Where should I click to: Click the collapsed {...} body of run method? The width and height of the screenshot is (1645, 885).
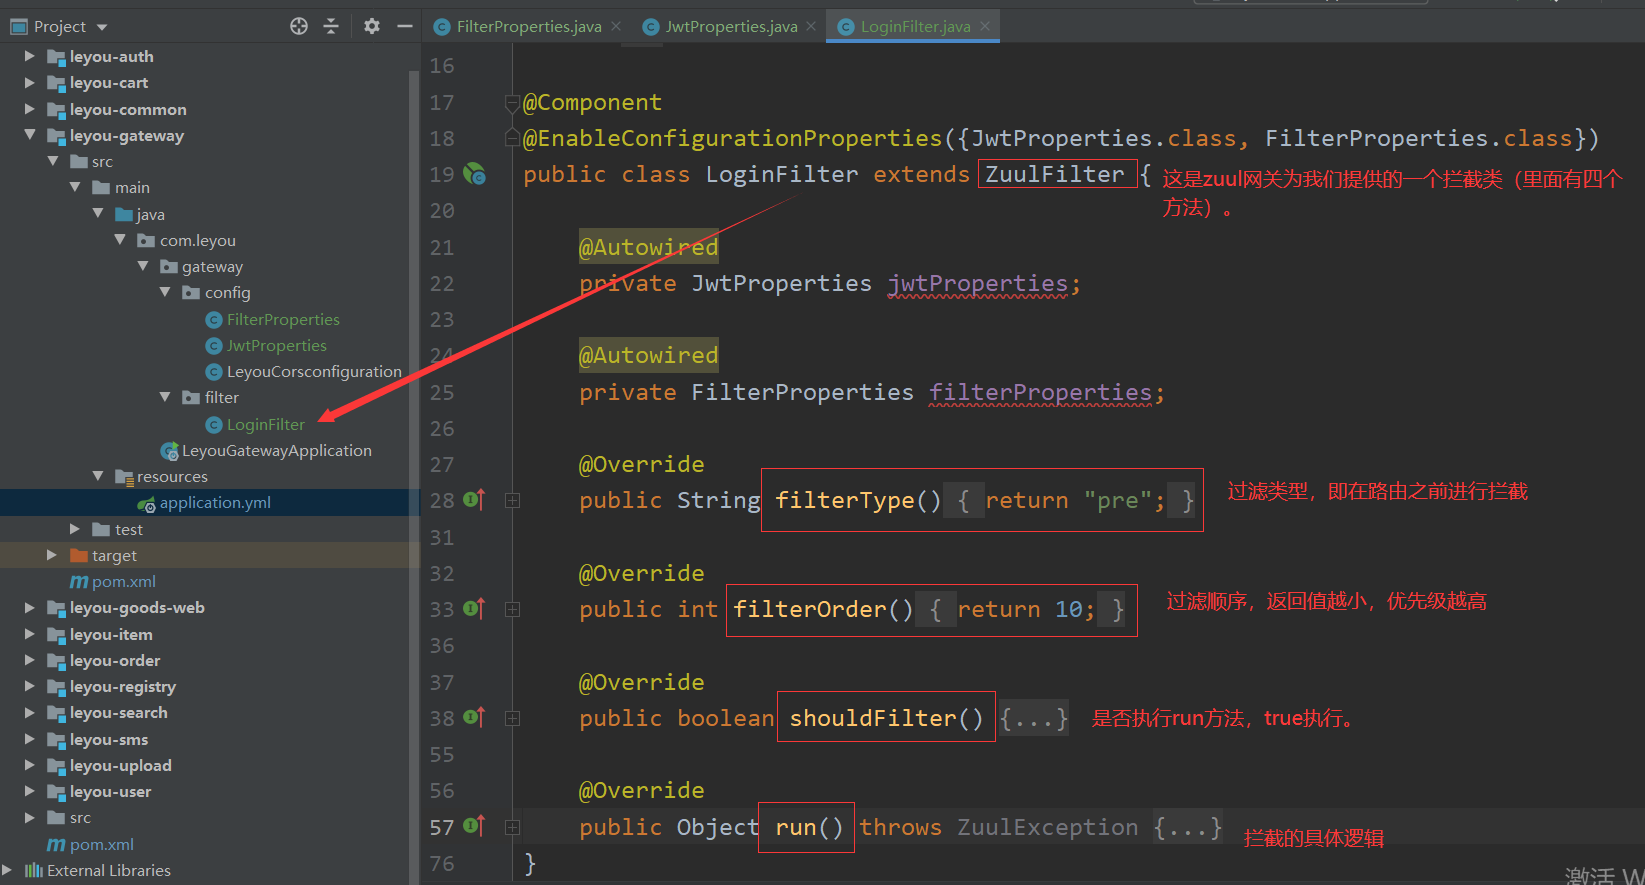[x=1188, y=827]
